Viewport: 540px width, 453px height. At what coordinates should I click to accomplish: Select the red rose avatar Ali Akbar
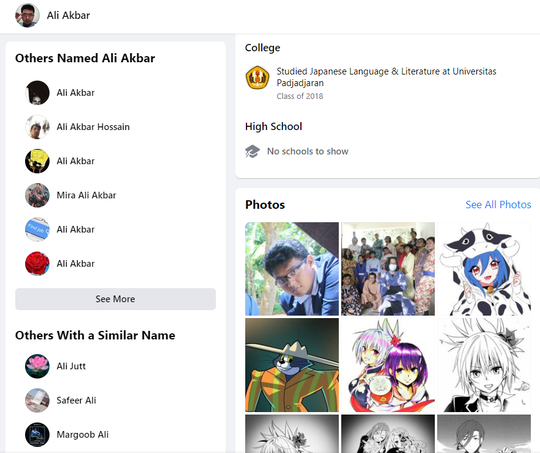37,264
